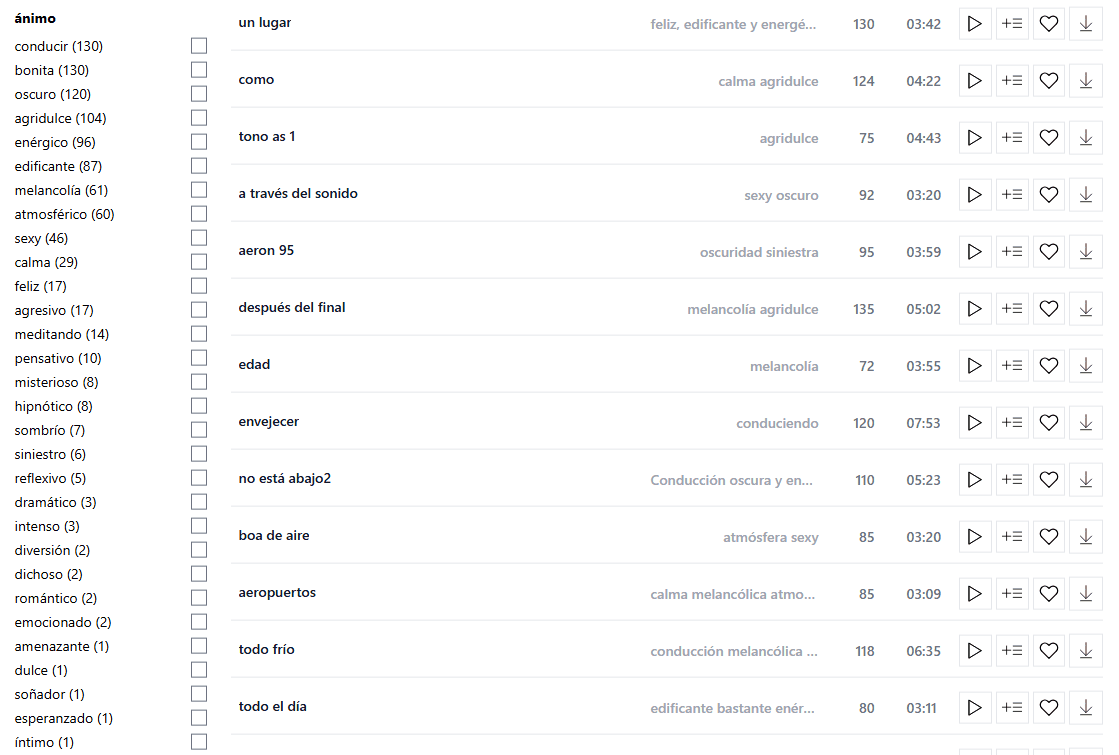Download the track 'envejecer'

(x=1086, y=423)
